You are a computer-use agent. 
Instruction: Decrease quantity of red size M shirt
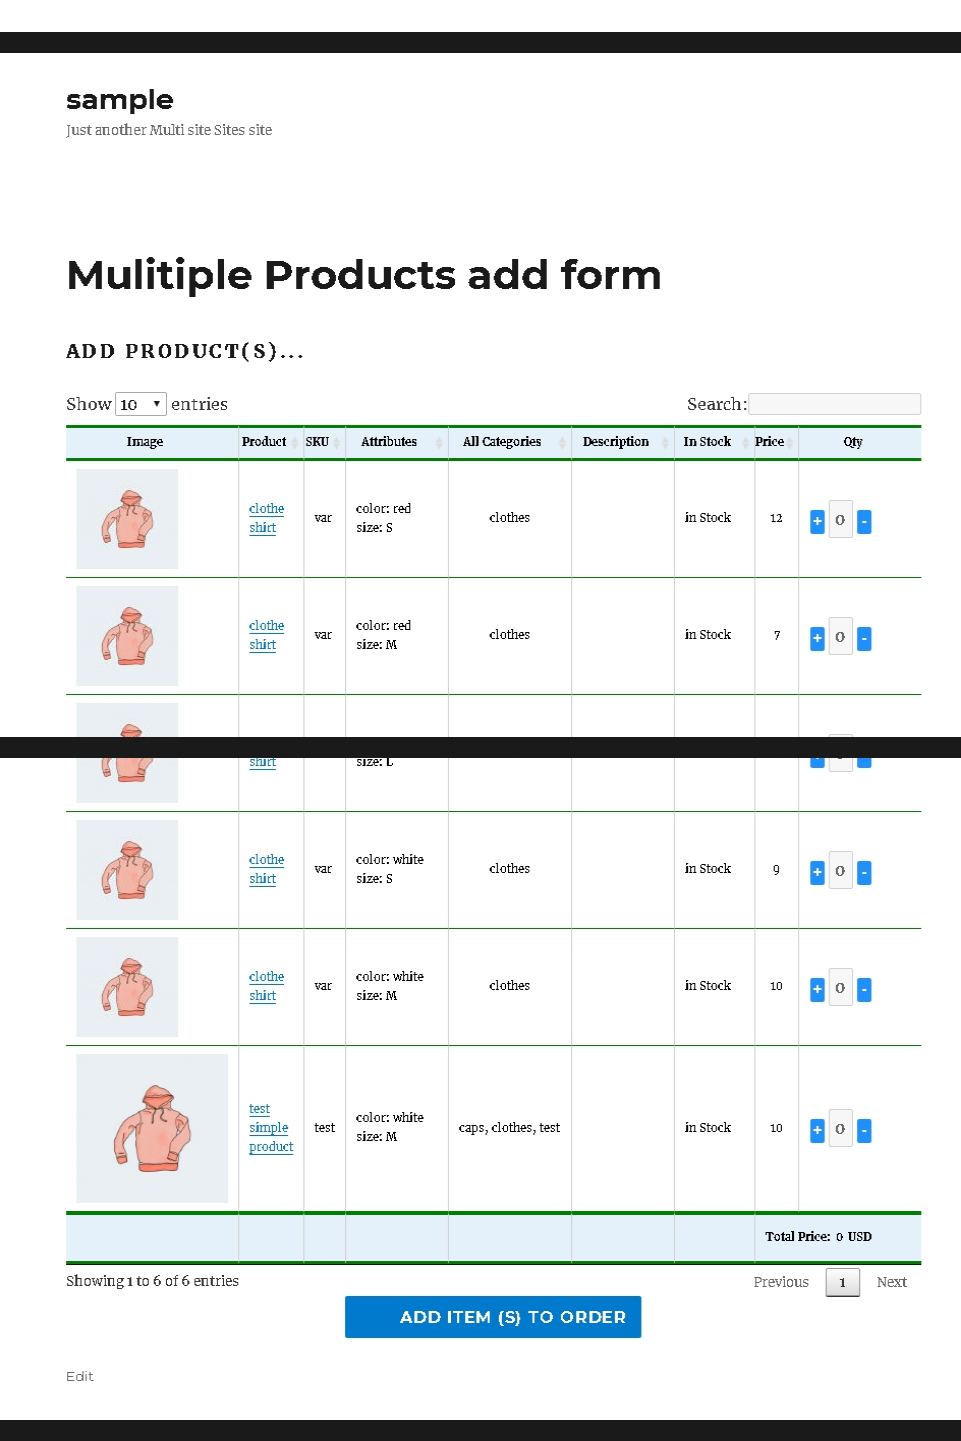tap(864, 638)
